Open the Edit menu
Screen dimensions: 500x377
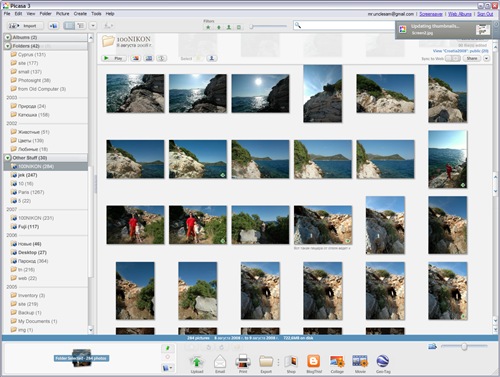(18, 14)
